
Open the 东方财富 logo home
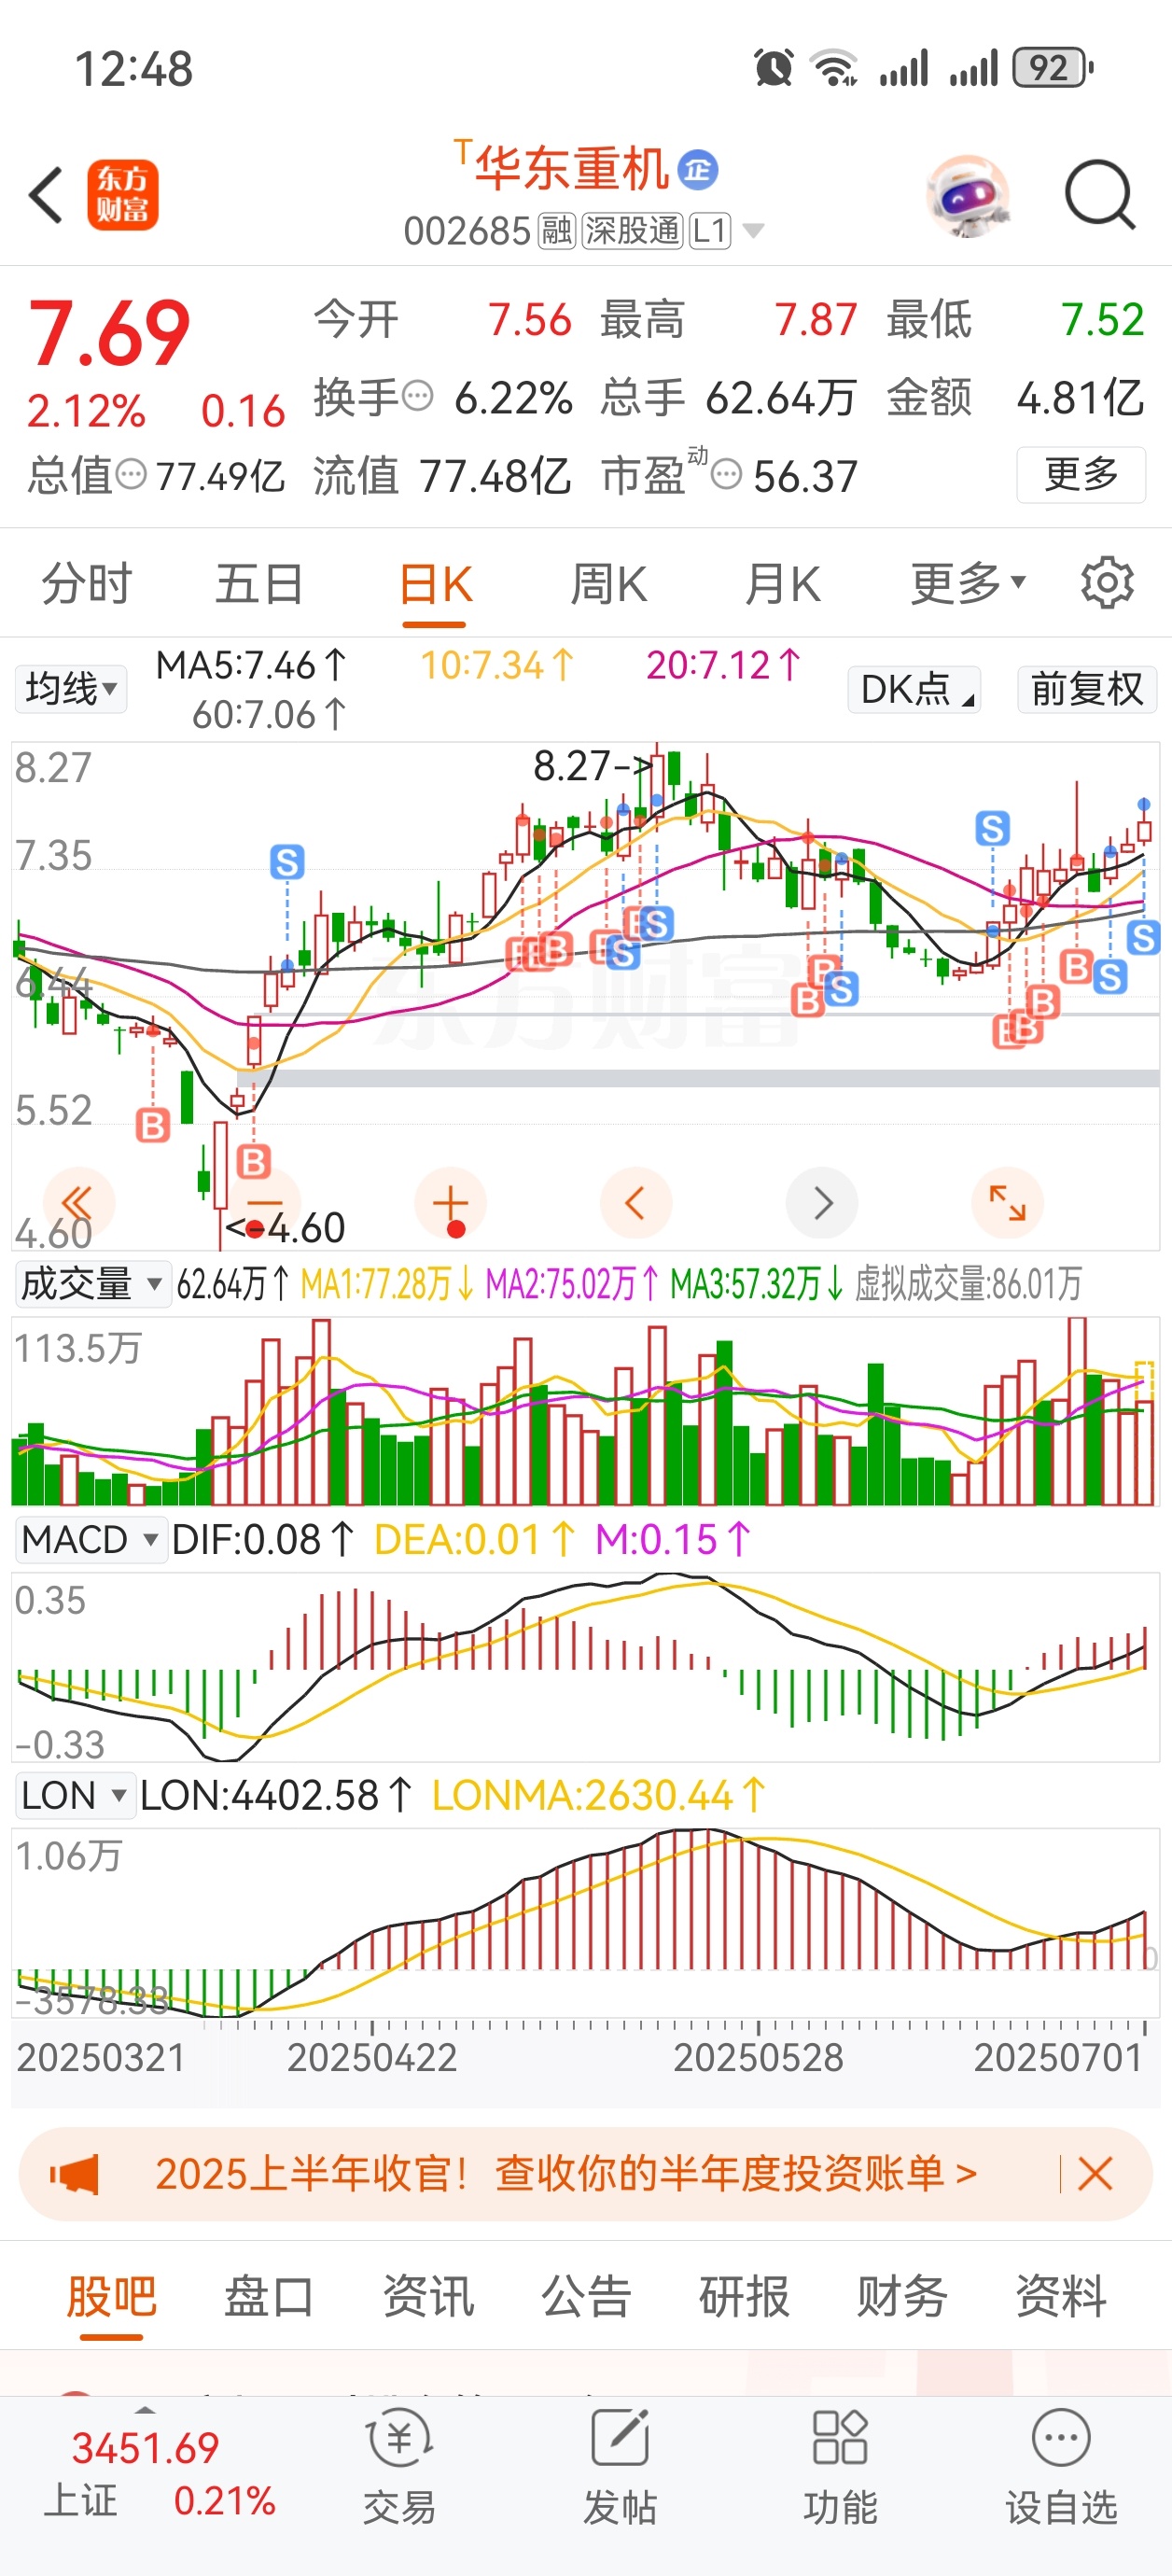122,195
